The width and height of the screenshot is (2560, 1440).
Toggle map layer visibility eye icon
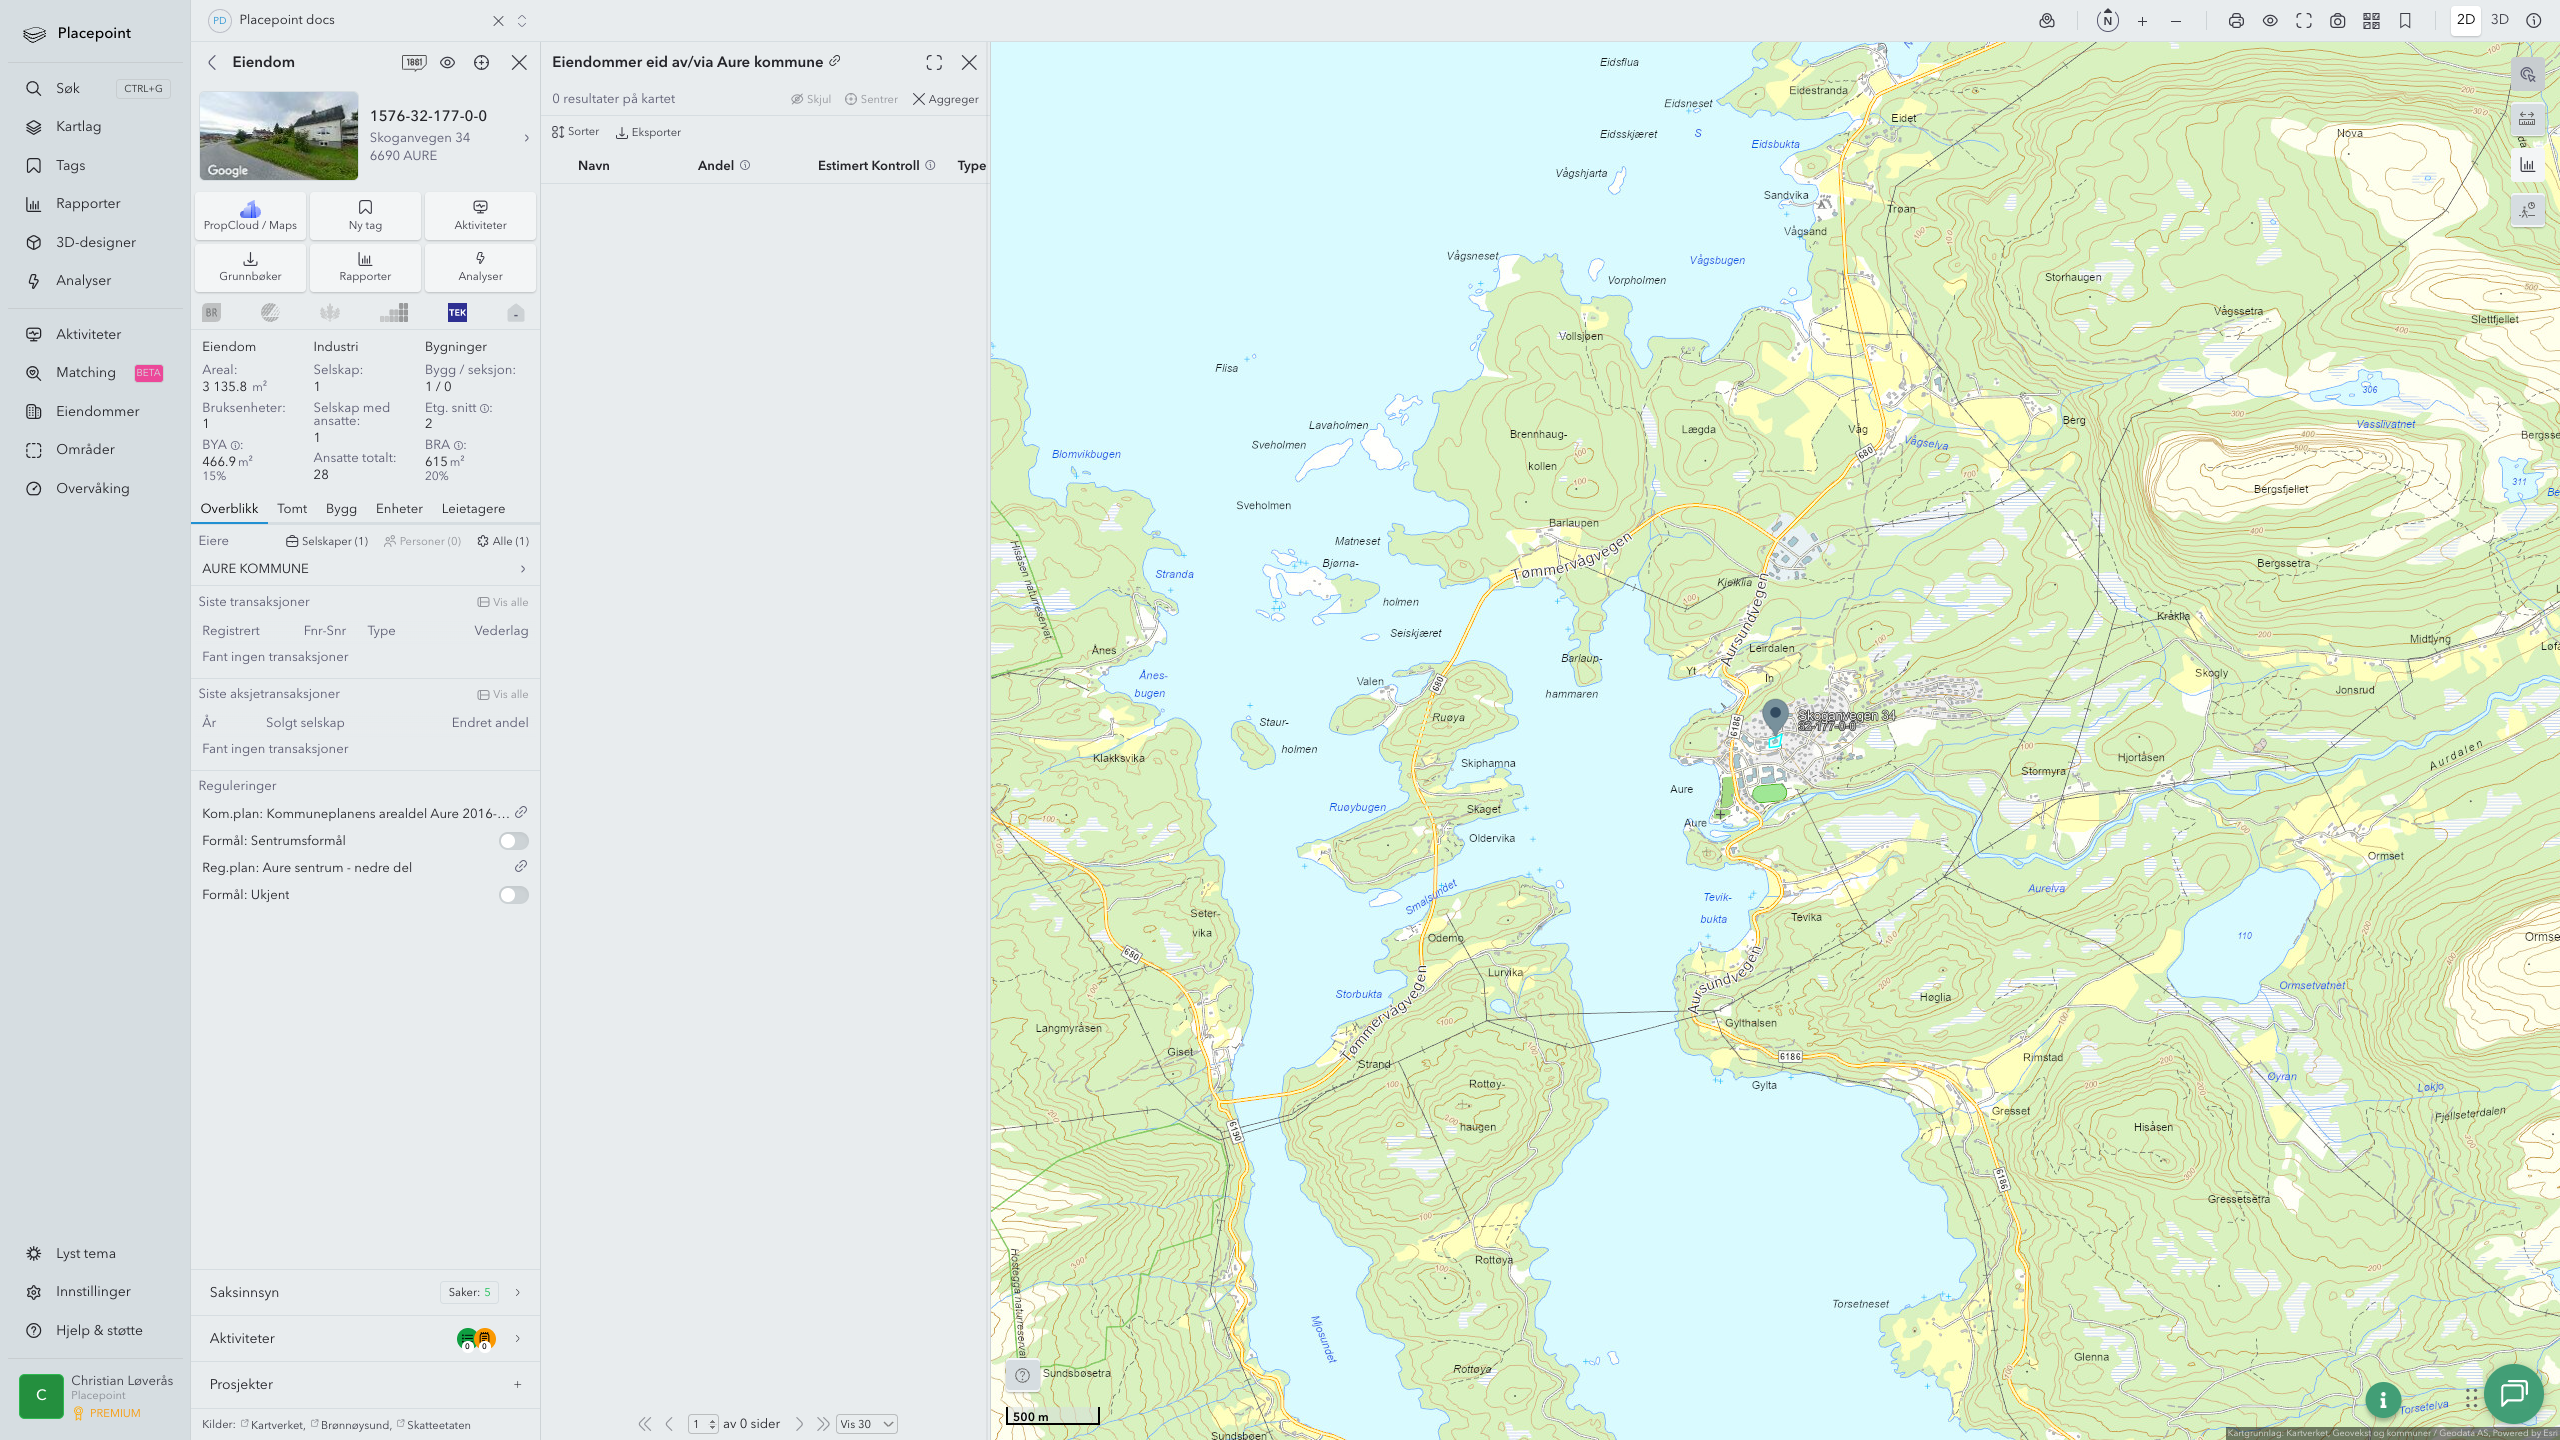click(x=2270, y=21)
